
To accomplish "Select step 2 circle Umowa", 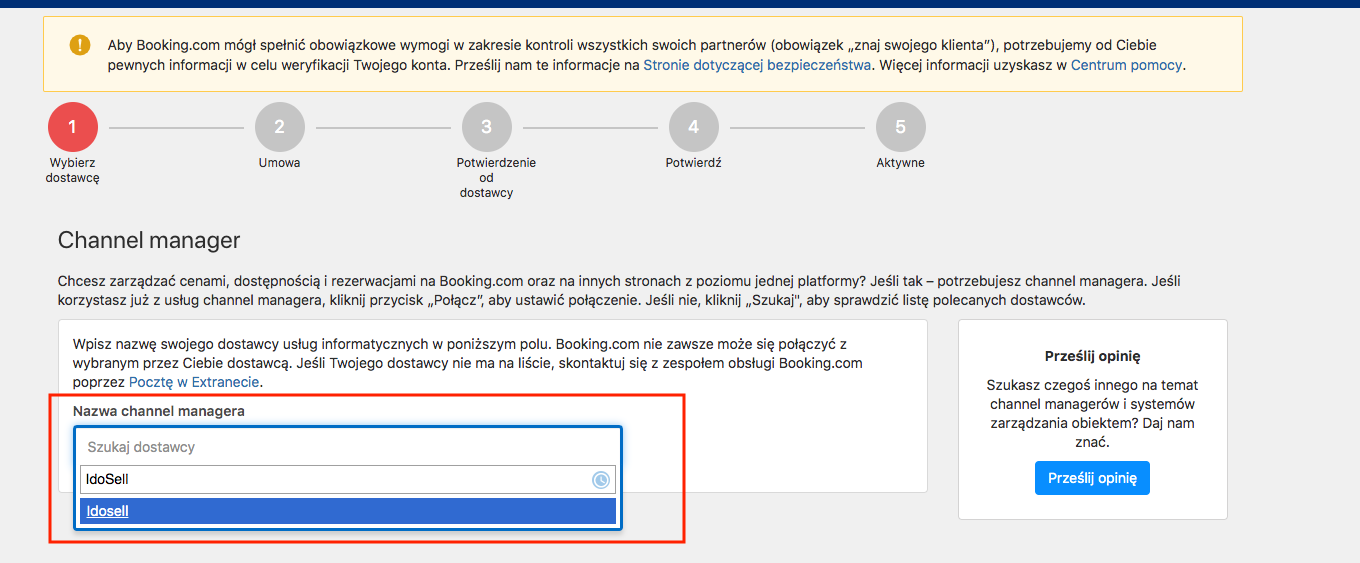I will pos(280,127).
